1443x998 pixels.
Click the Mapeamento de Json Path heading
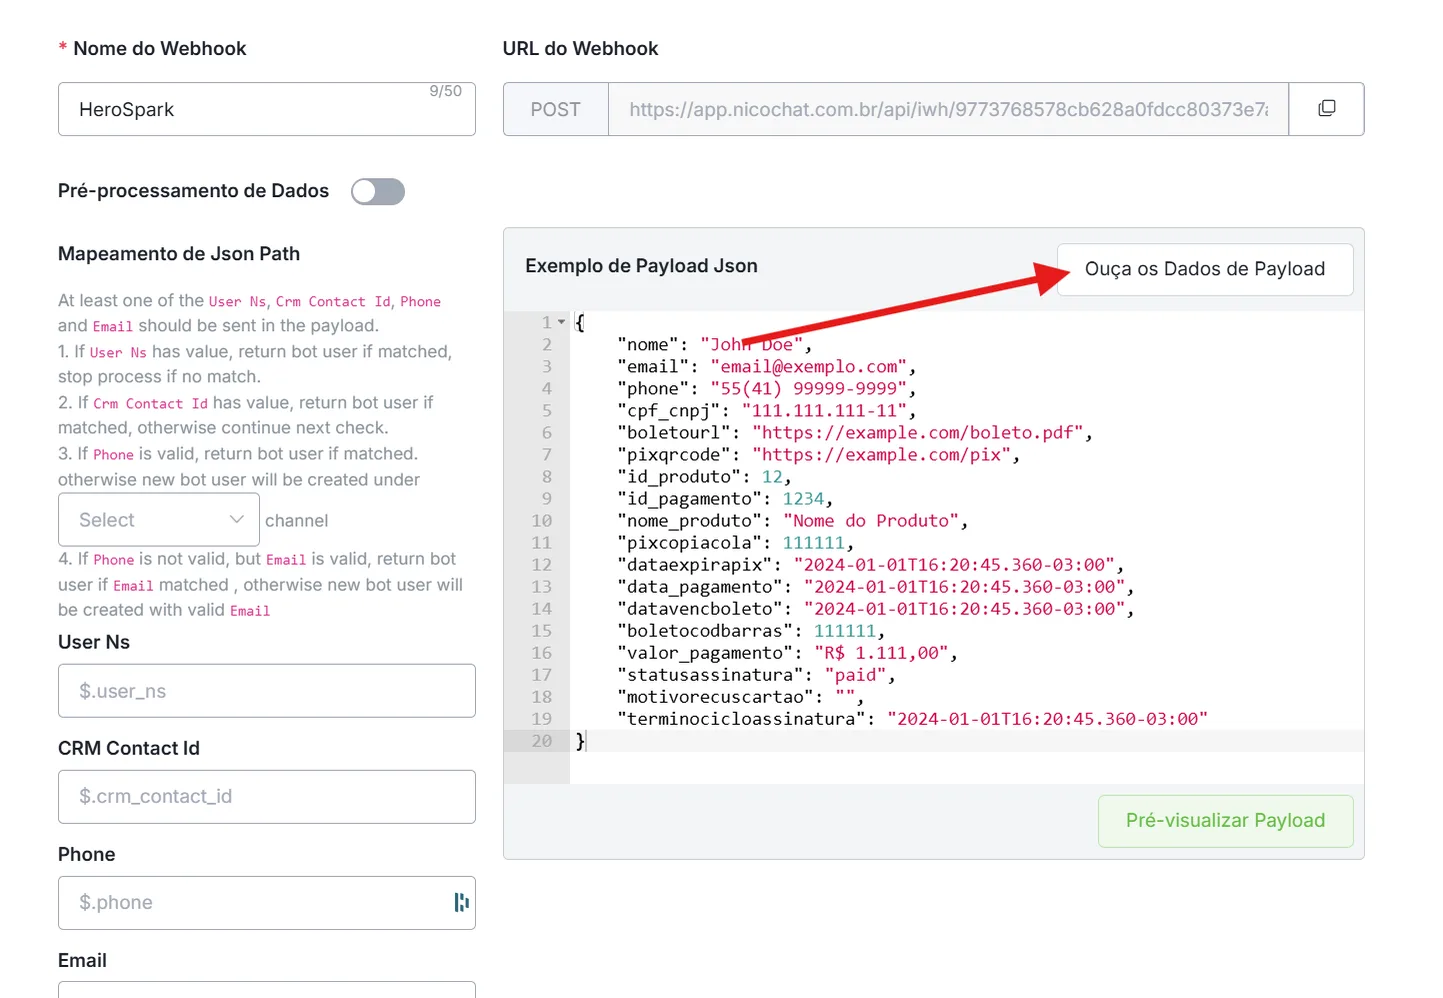click(179, 254)
